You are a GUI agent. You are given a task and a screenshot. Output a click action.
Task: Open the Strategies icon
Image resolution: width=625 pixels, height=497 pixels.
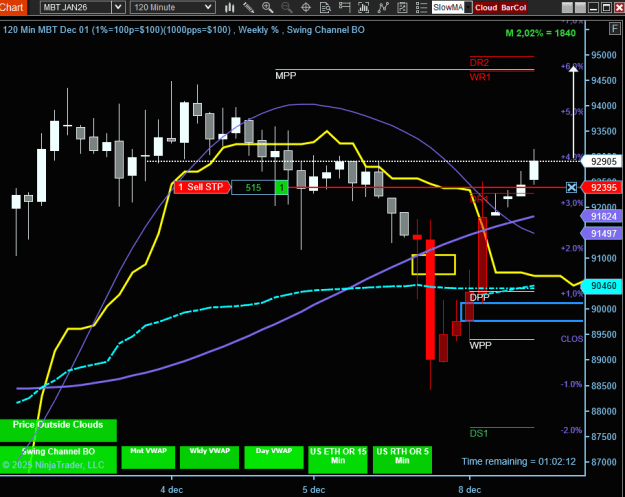point(402,7)
